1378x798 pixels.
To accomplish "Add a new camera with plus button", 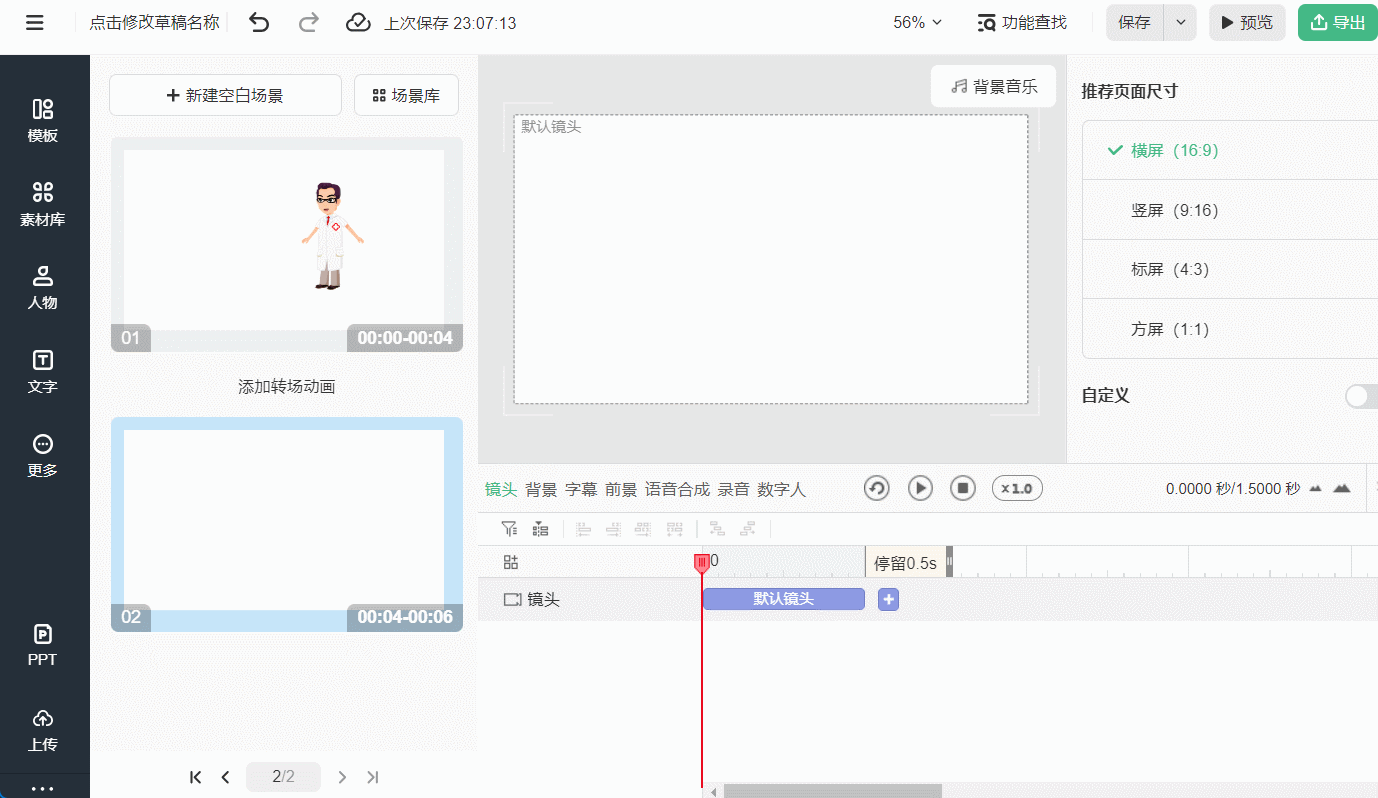I will pyautogui.click(x=888, y=599).
